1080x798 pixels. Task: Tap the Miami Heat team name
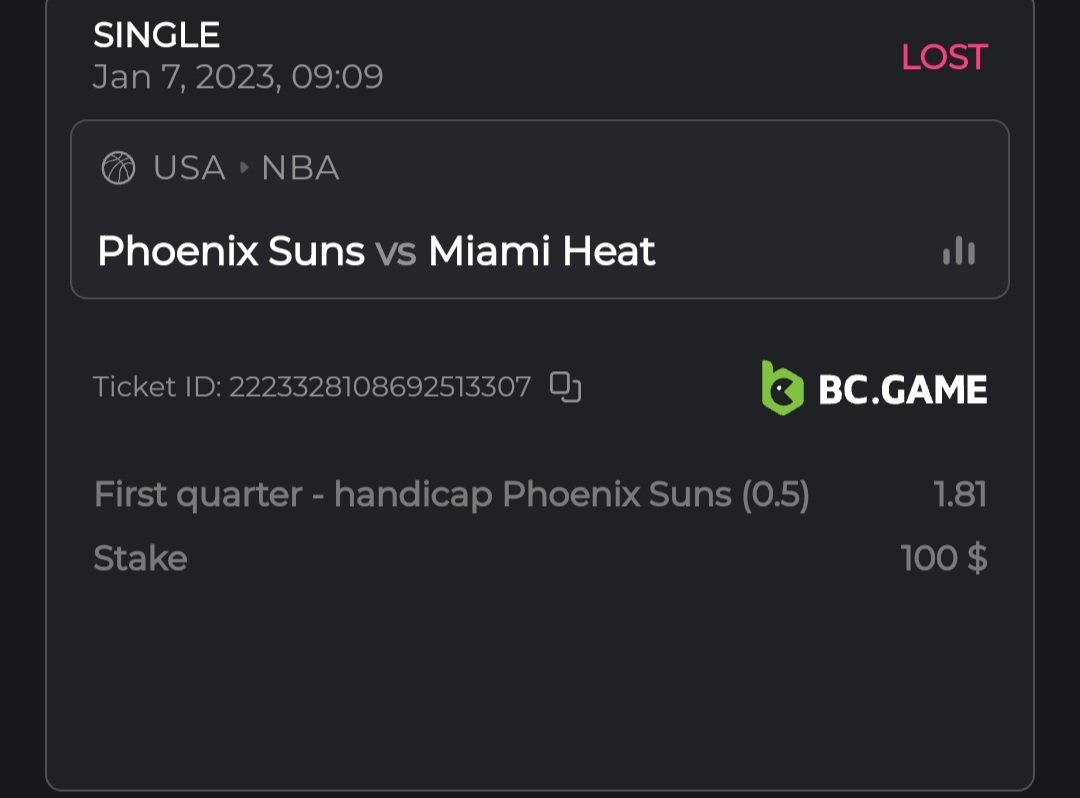(542, 251)
